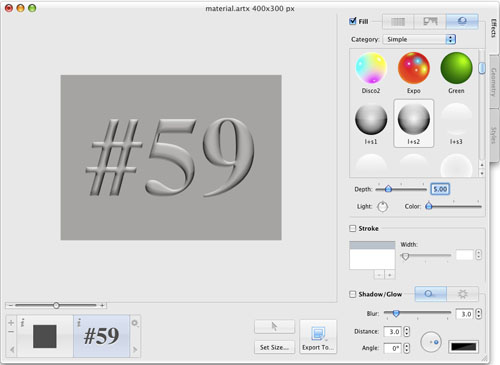Open info for the square layer
The height and width of the screenshot is (365, 500).
click(x=23, y=322)
